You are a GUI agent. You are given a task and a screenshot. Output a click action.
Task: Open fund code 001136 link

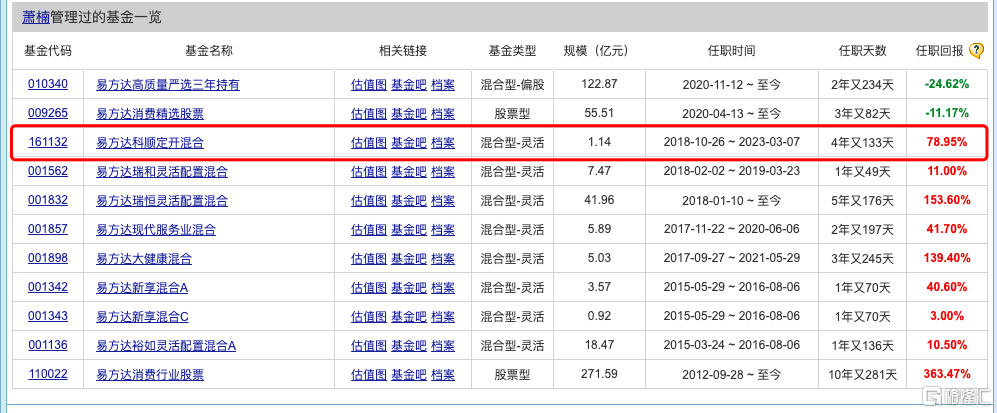48,345
